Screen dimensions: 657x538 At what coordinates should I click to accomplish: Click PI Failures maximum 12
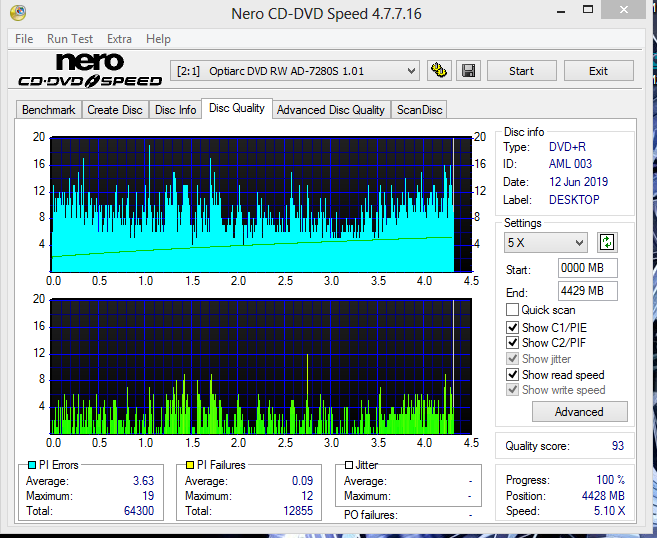point(307,496)
